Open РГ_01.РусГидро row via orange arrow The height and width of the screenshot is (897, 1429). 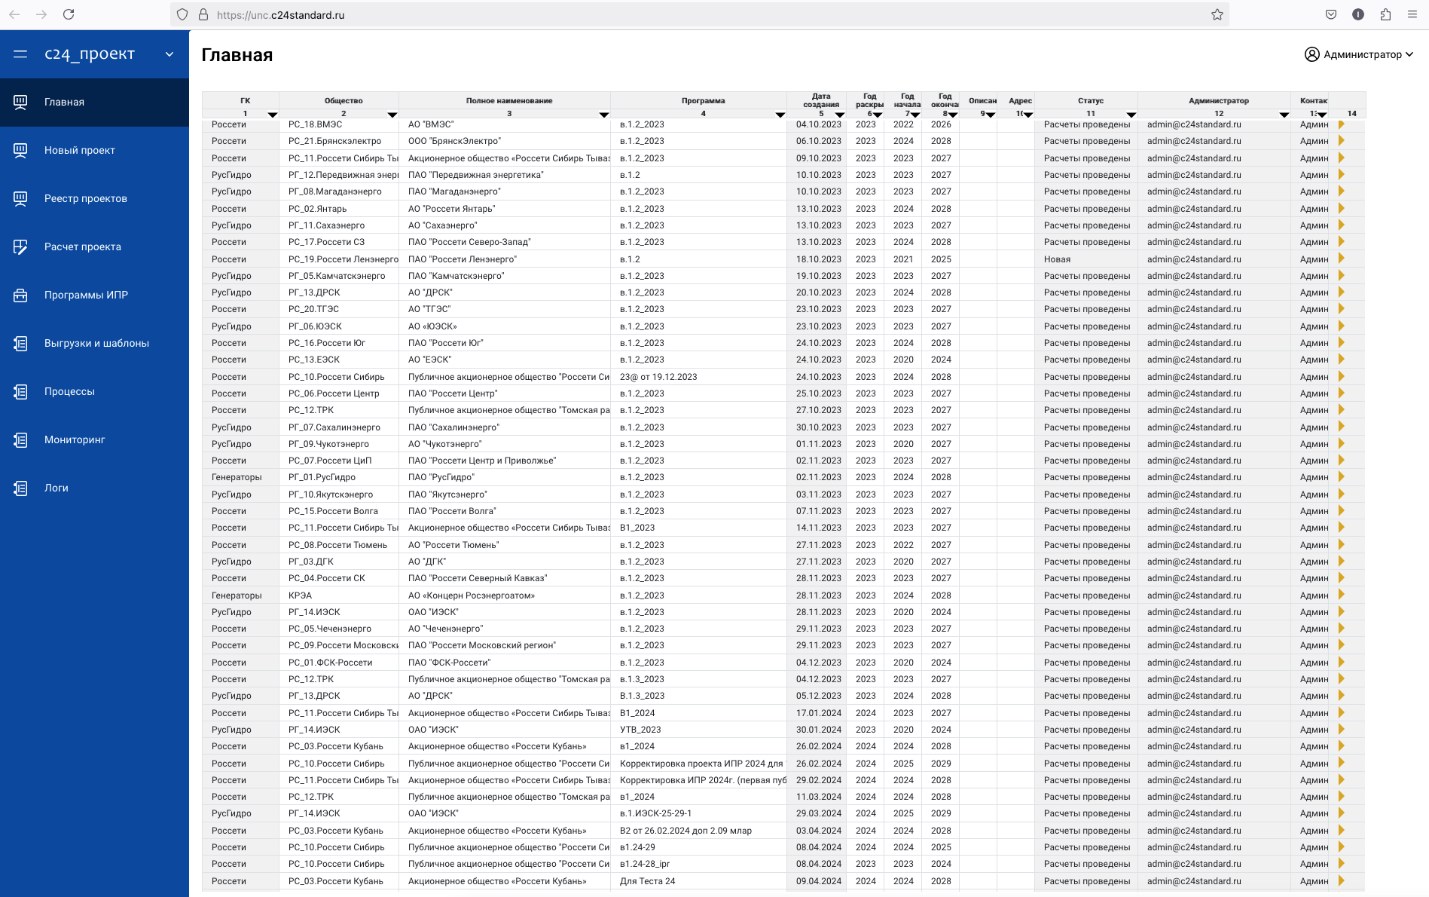click(x=1341, y=477)
